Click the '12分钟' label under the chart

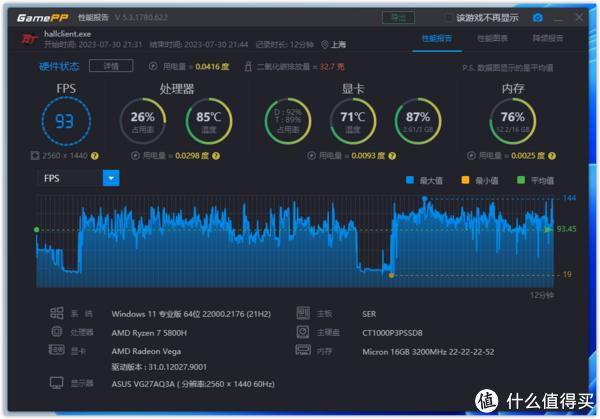[542, 295]
